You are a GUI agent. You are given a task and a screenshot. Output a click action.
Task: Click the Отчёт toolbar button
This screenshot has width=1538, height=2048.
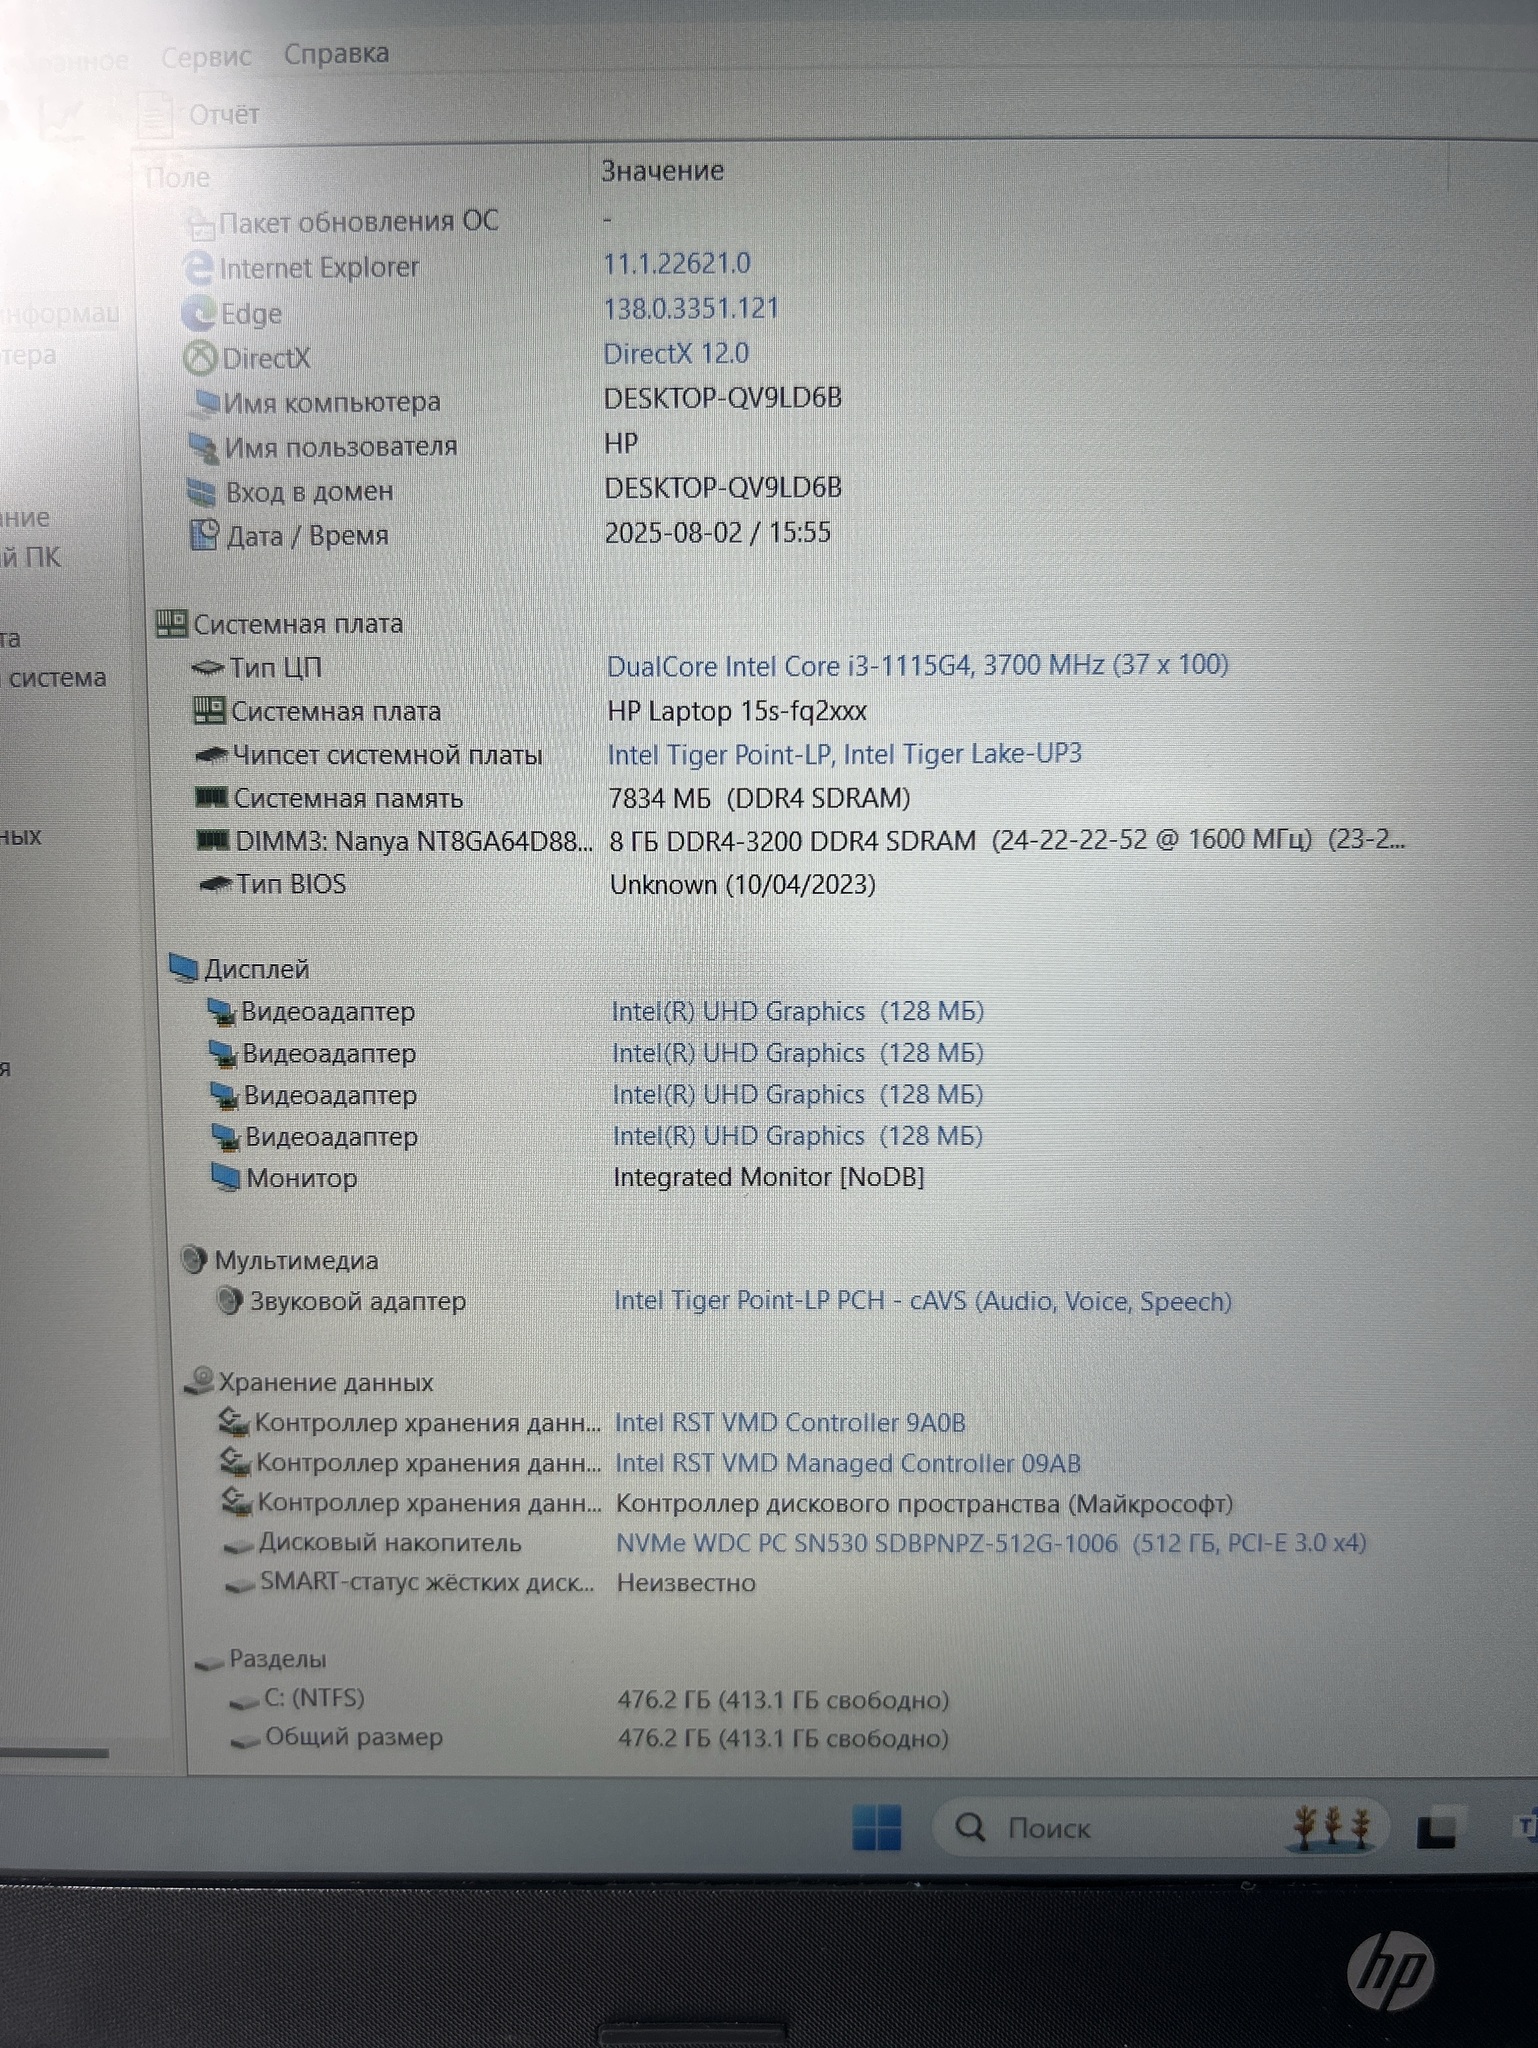(x=198, y=114)
